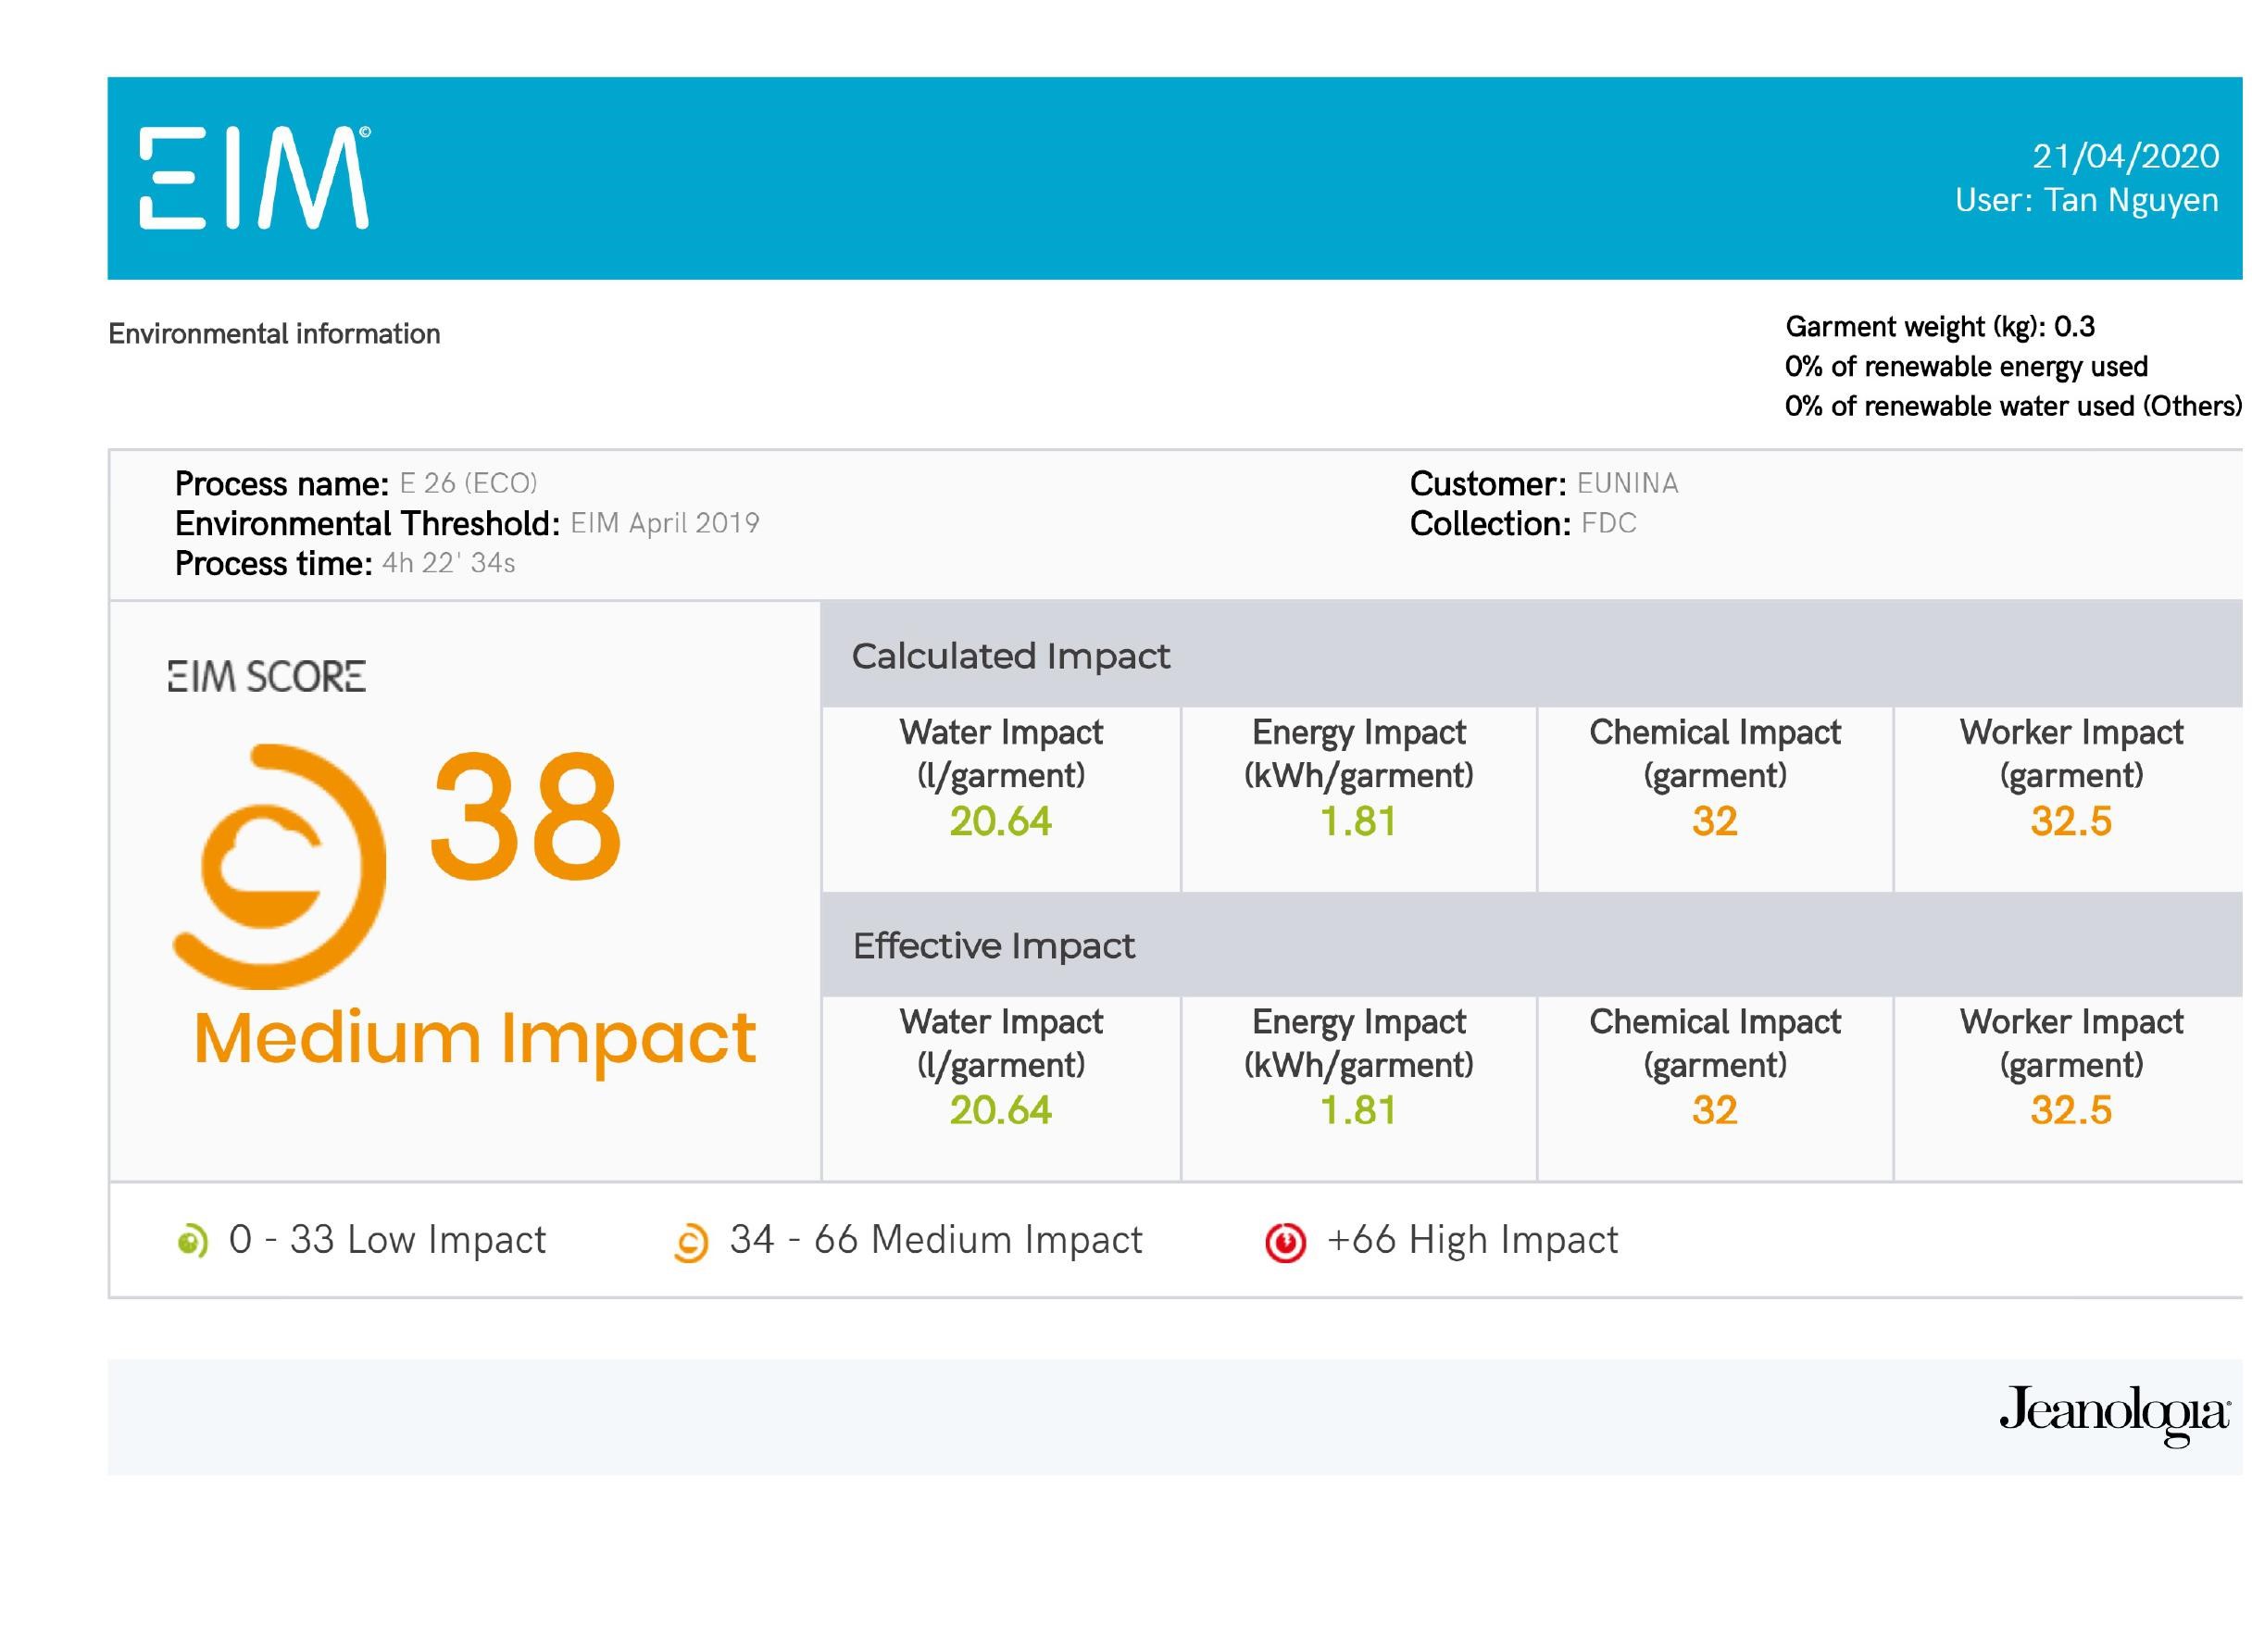
Task: Click 'Chemical Impact (garment)' header under Effective Impact
Action: coord(1715,1043)
